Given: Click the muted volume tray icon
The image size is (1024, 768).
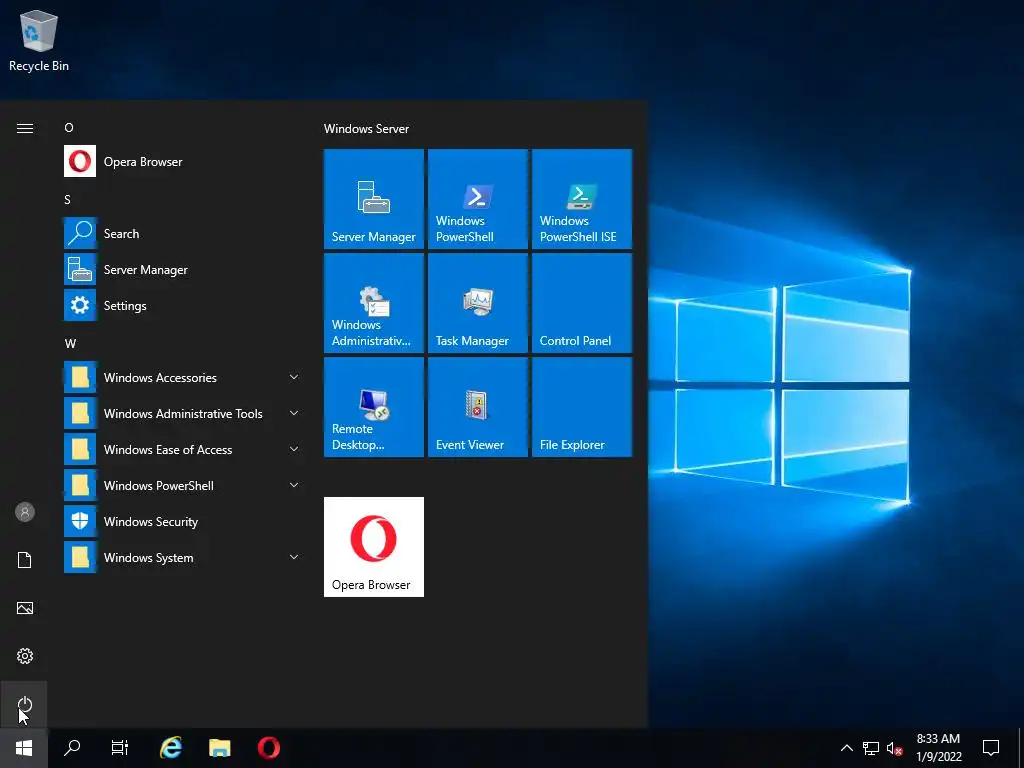Looking at the screenshot, I should (x=894, y=748).
